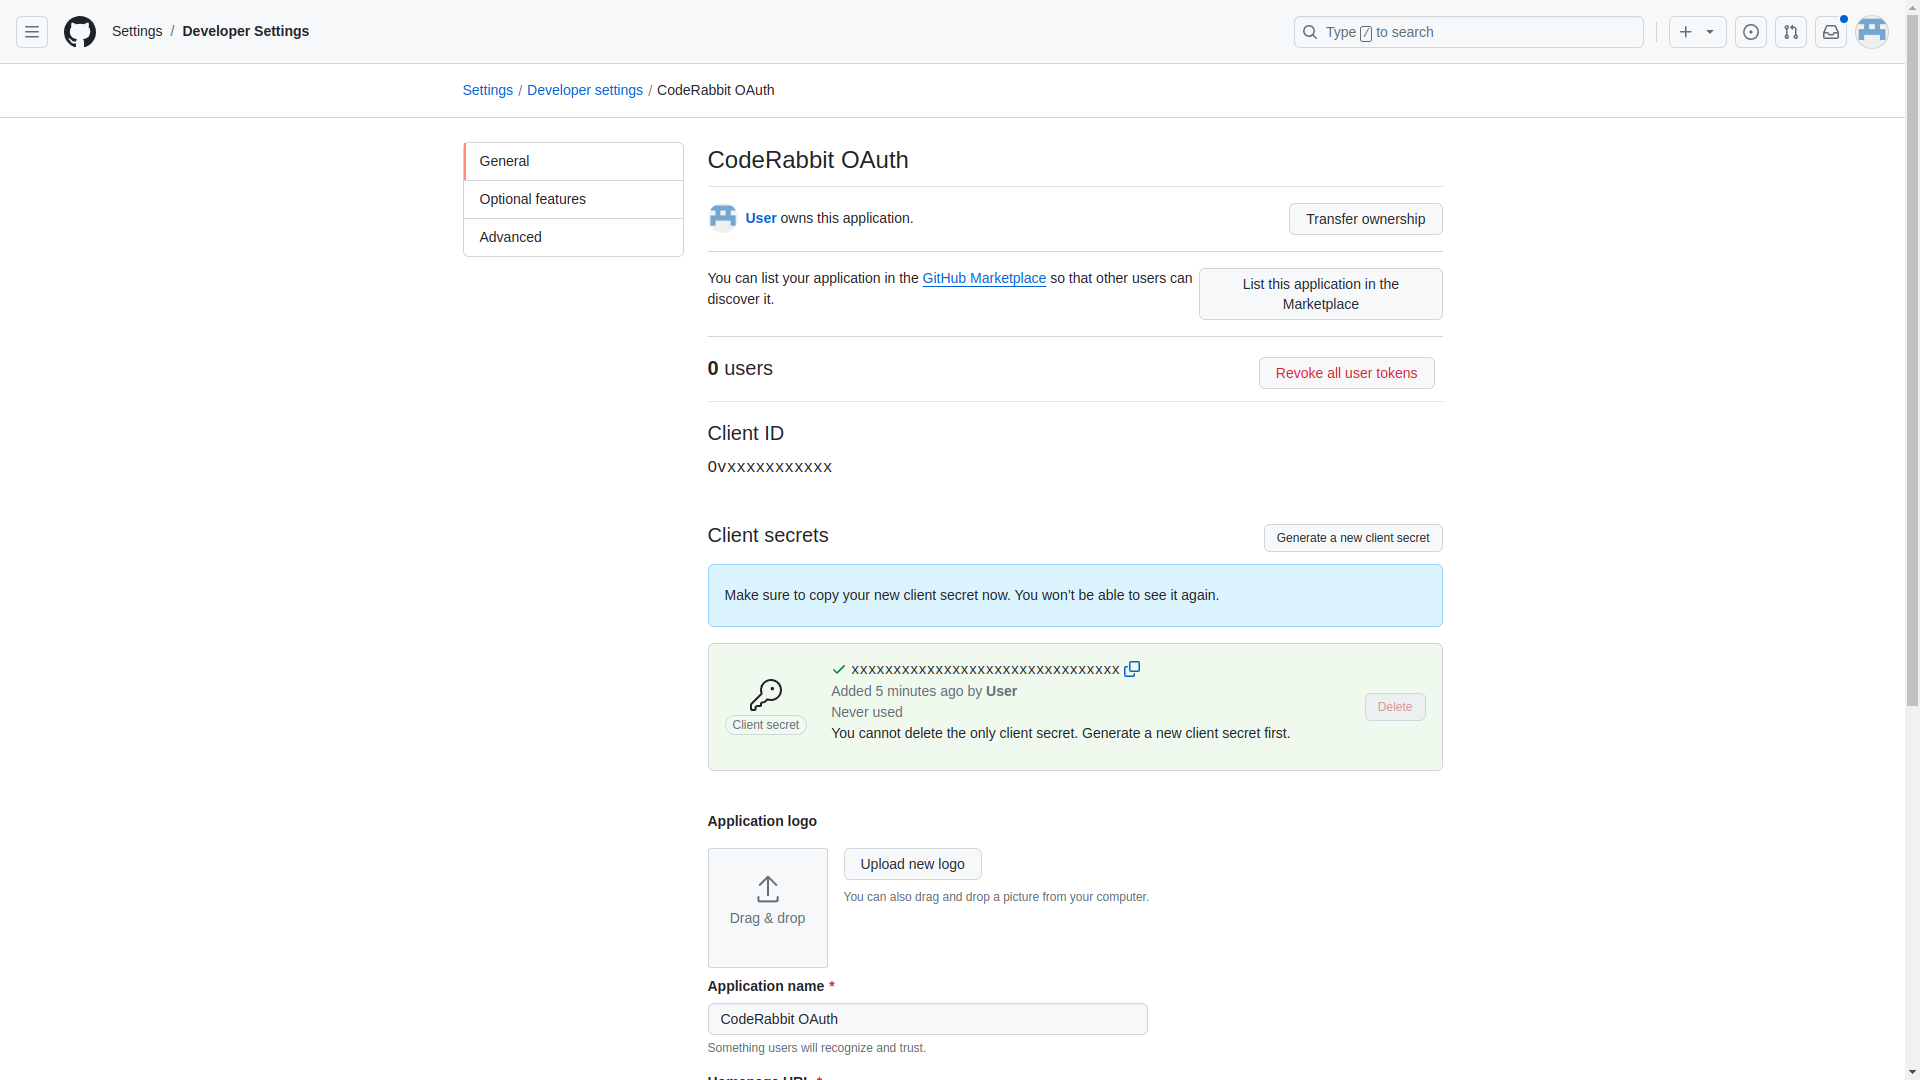Click the user avatar profile icon

coord(1871,32)
